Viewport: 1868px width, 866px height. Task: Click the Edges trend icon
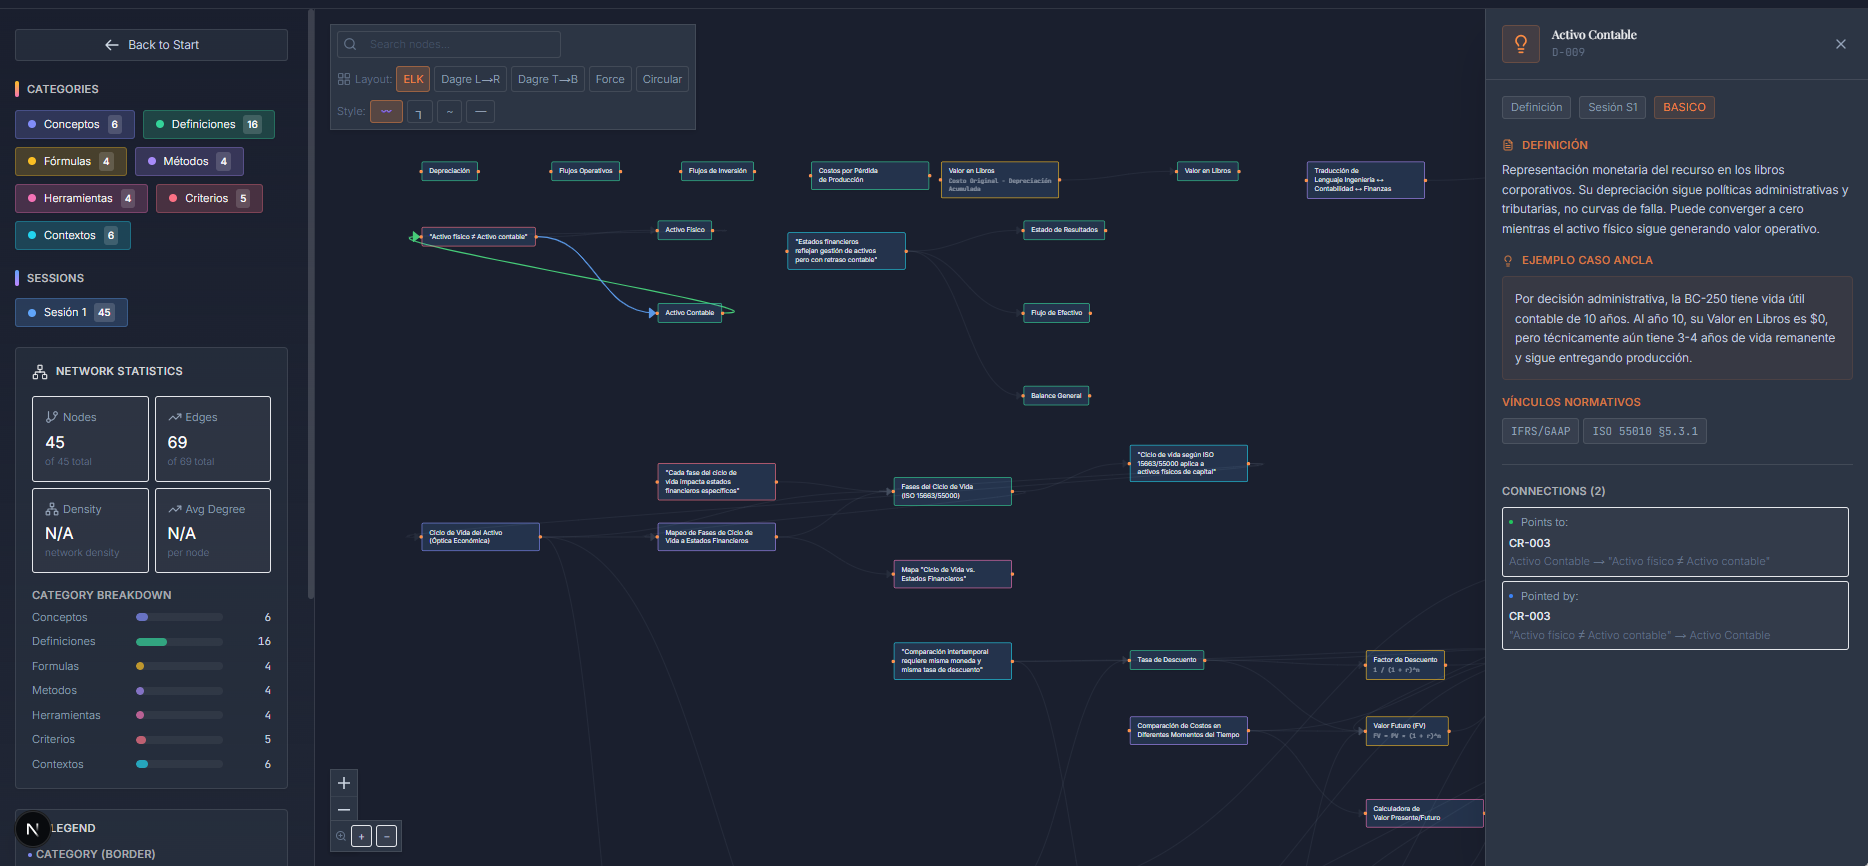(x=175, y=417)
